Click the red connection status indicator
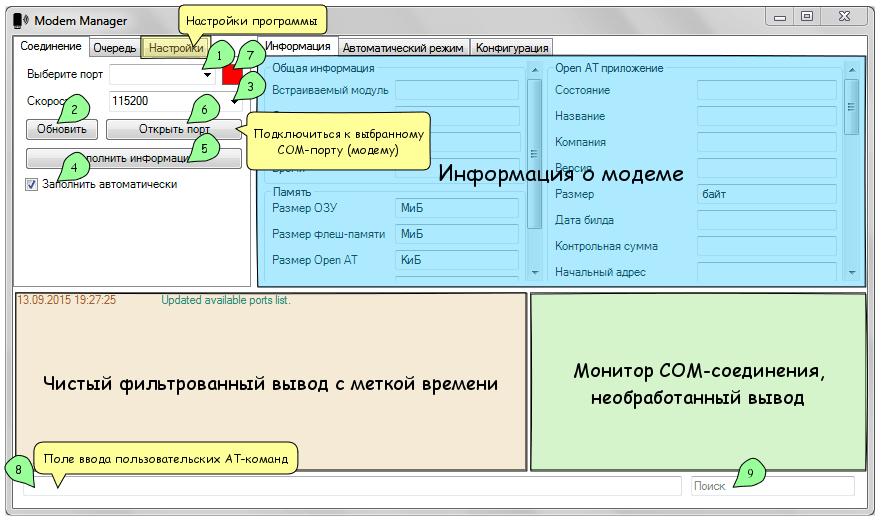The image size is (880, 520). tap(232, 75)
